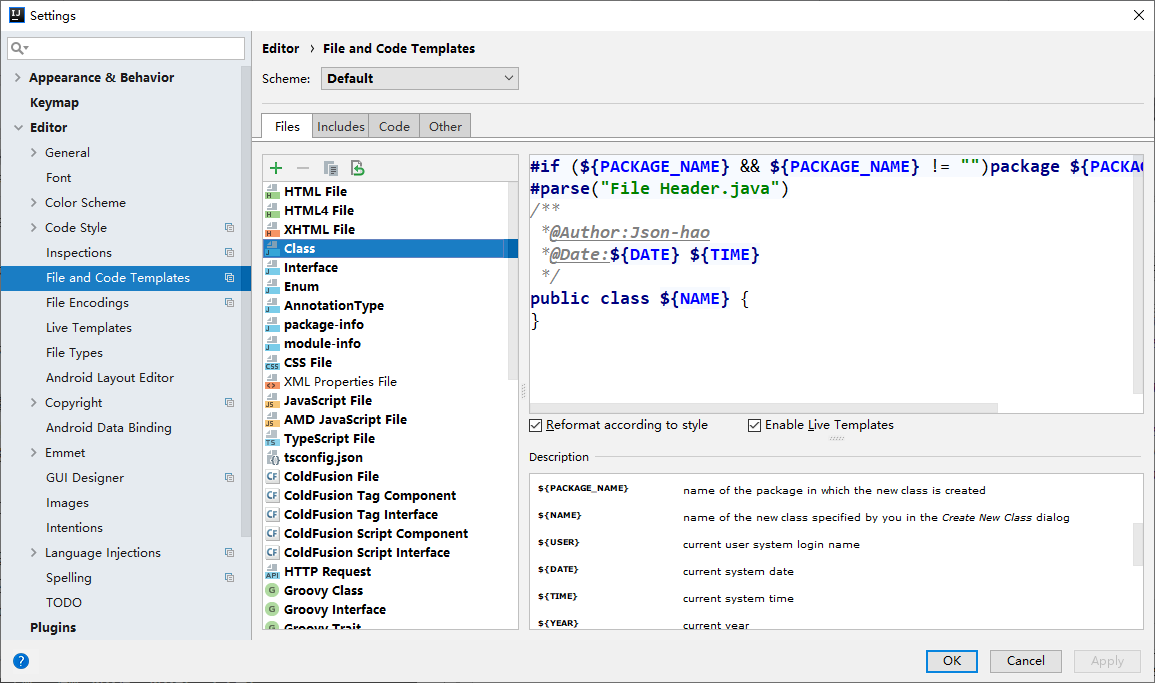
Task: Click project-level icon beside Inspections
Action: [229, 253]
